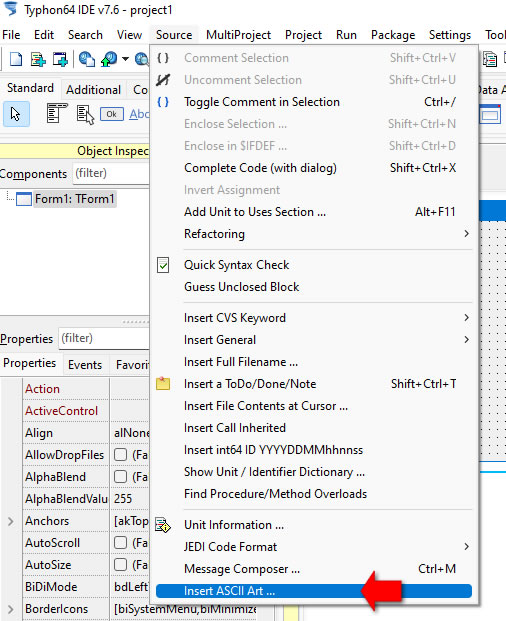Open the JEDI Code Format submenu arrow
Viewport: 506px width, 621px height.
tap(466, 547)
